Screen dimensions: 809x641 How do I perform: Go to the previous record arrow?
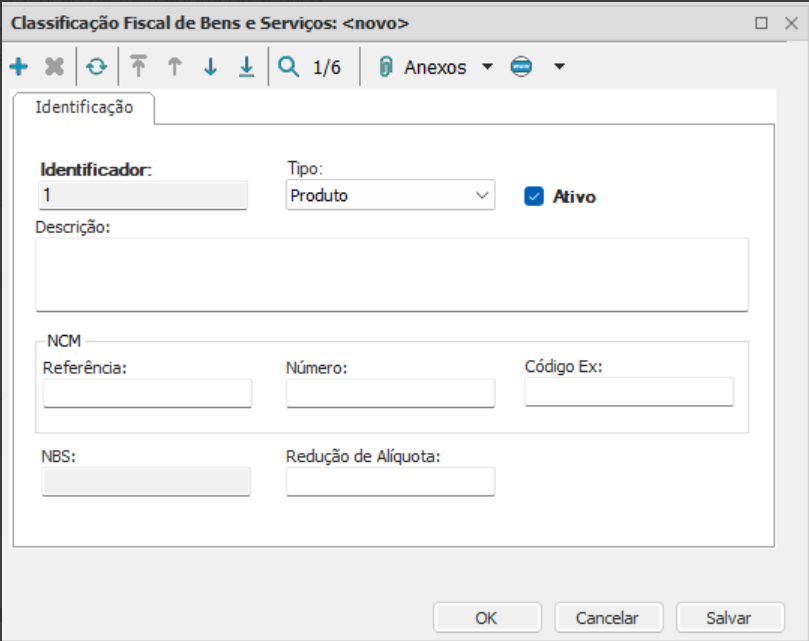tap(174, 67)
